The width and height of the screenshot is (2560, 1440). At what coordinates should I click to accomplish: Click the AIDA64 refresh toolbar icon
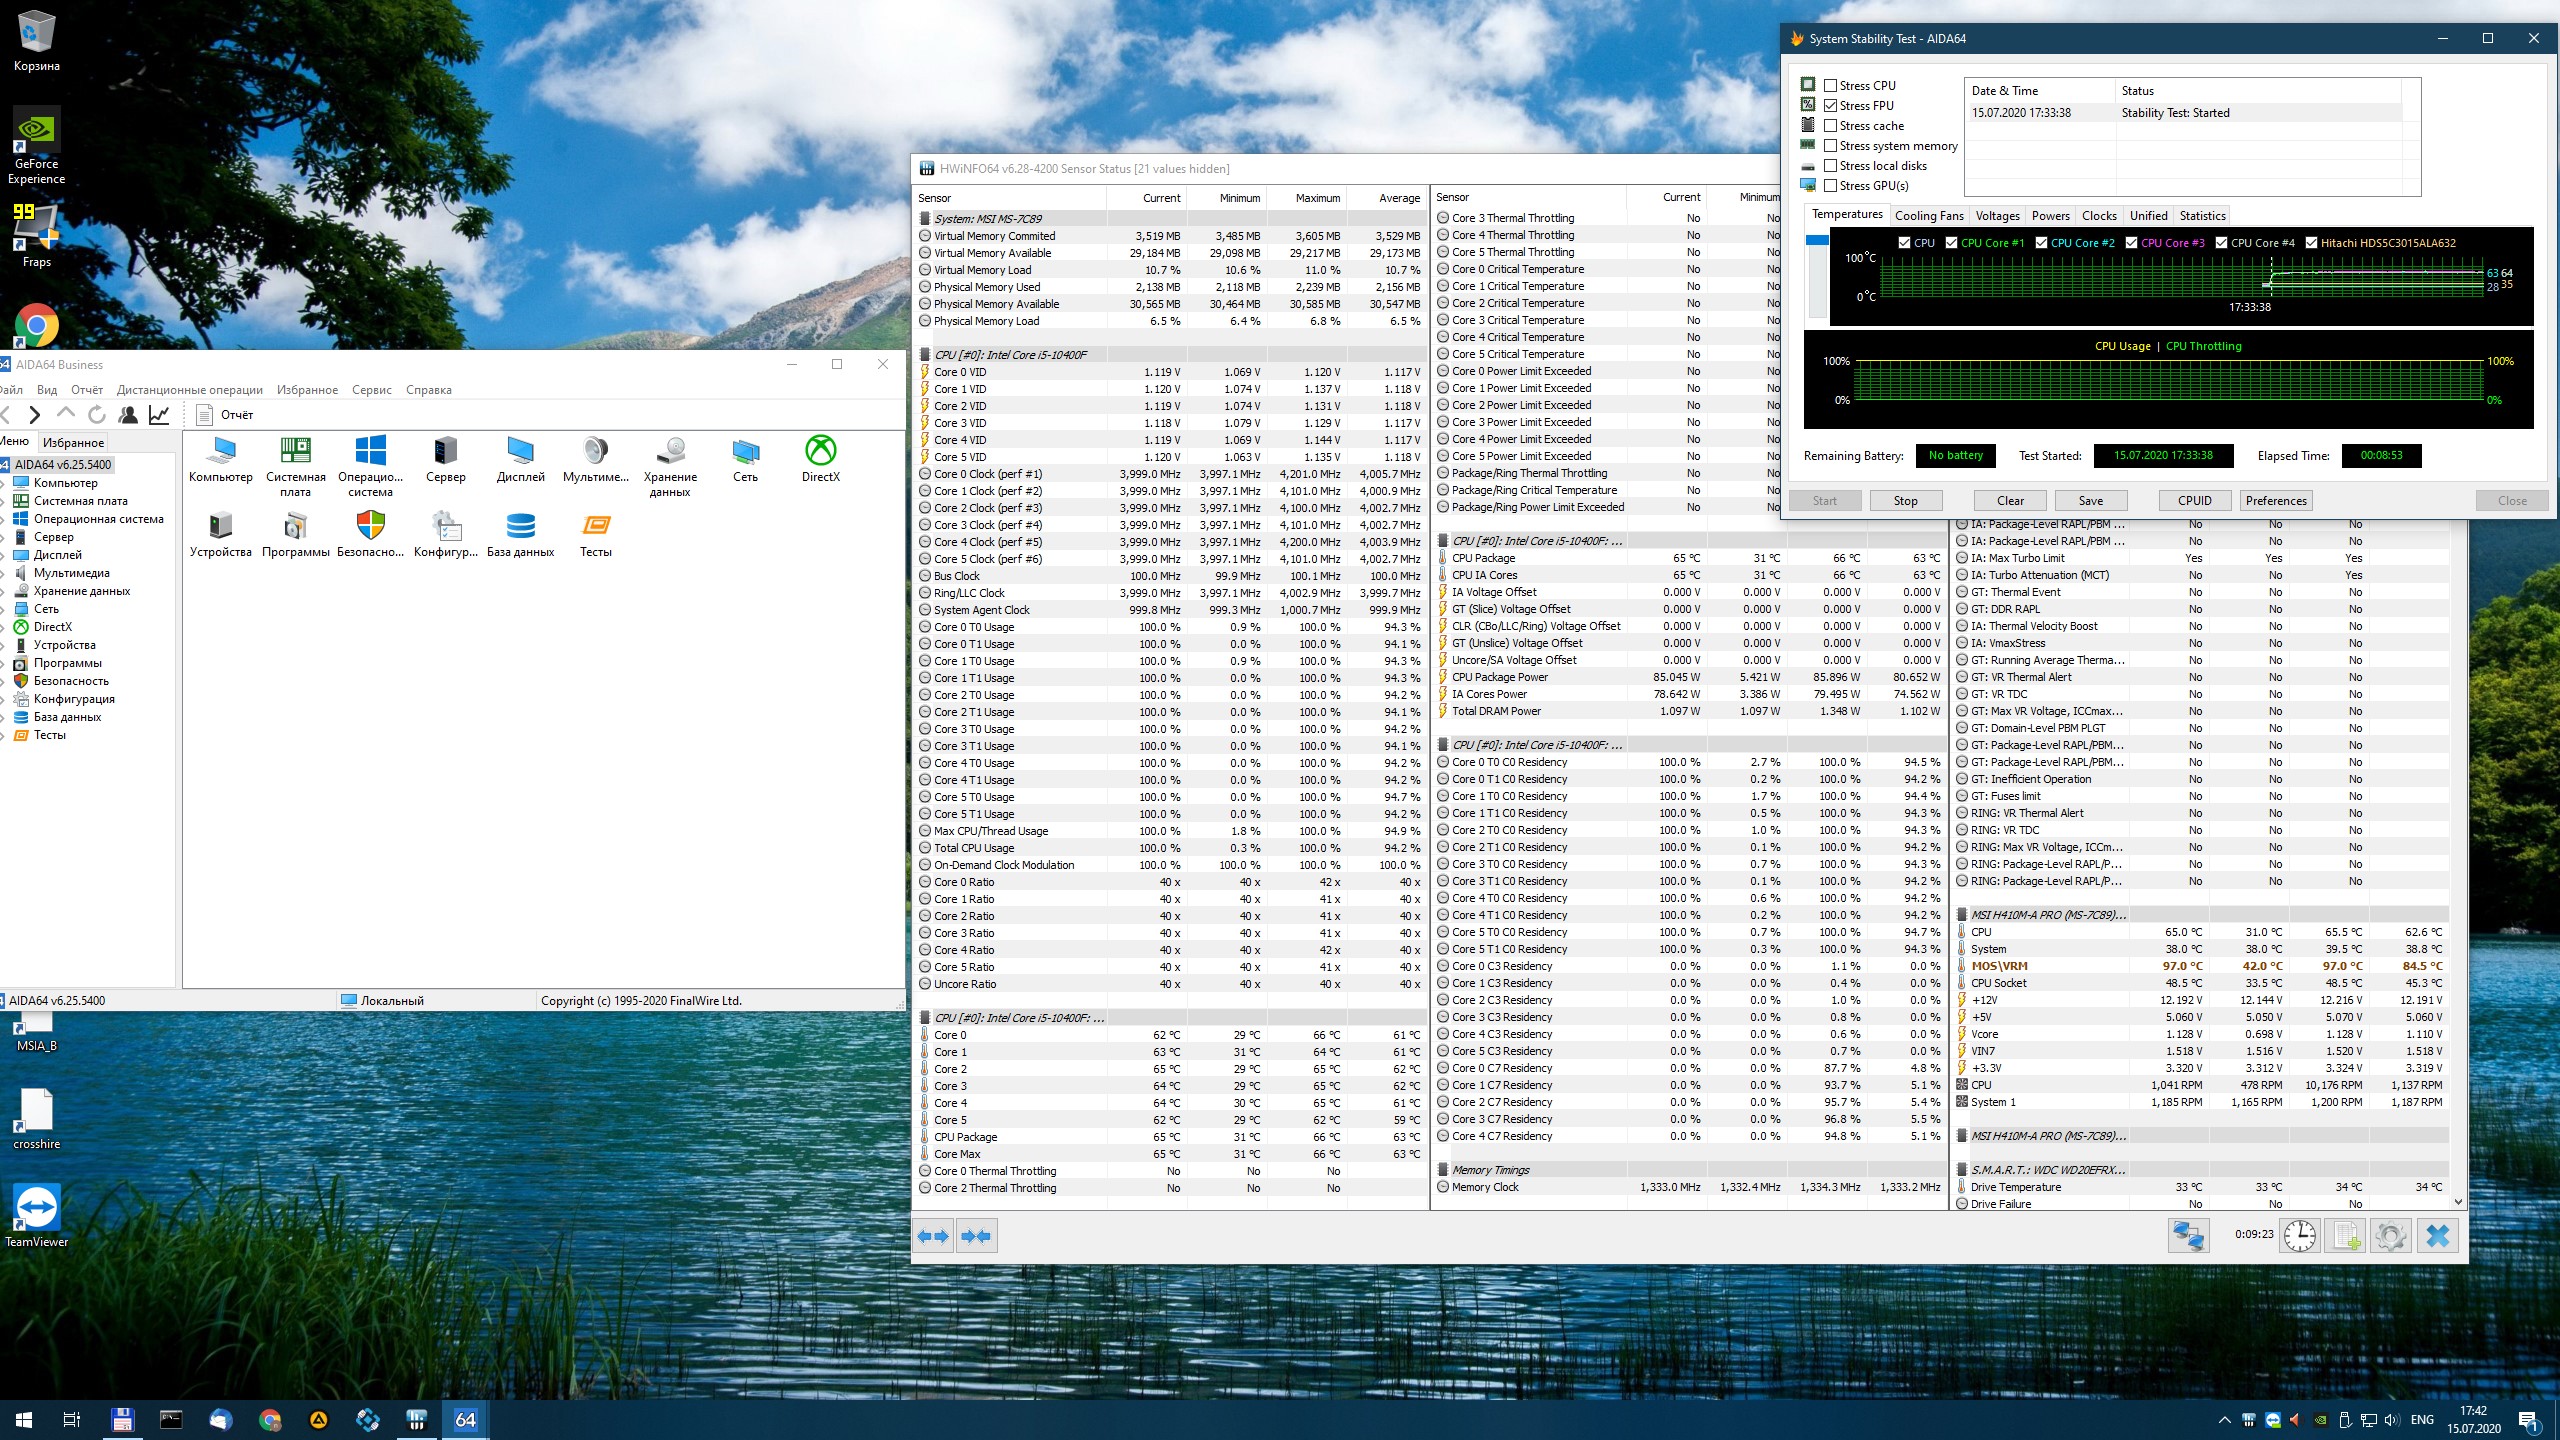pyautogui.click(x=97, y=414)
